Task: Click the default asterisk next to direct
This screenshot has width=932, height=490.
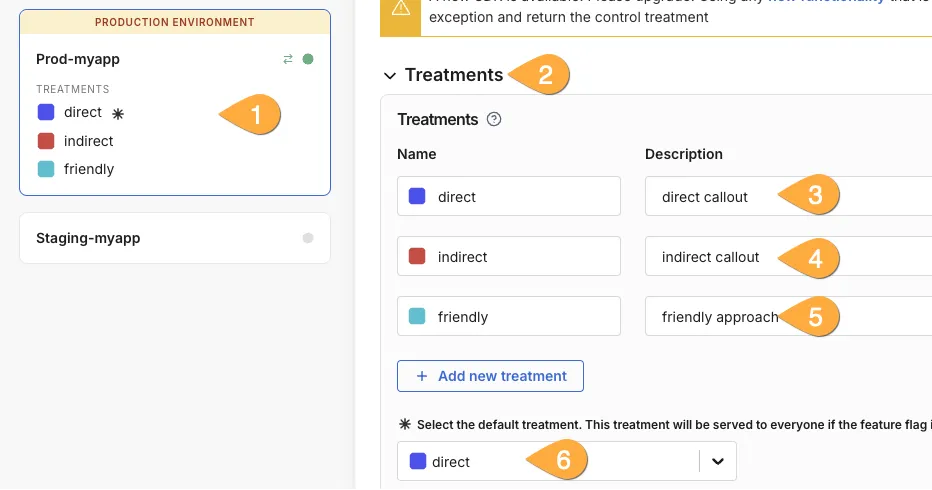Action: (x=118, y=114)
